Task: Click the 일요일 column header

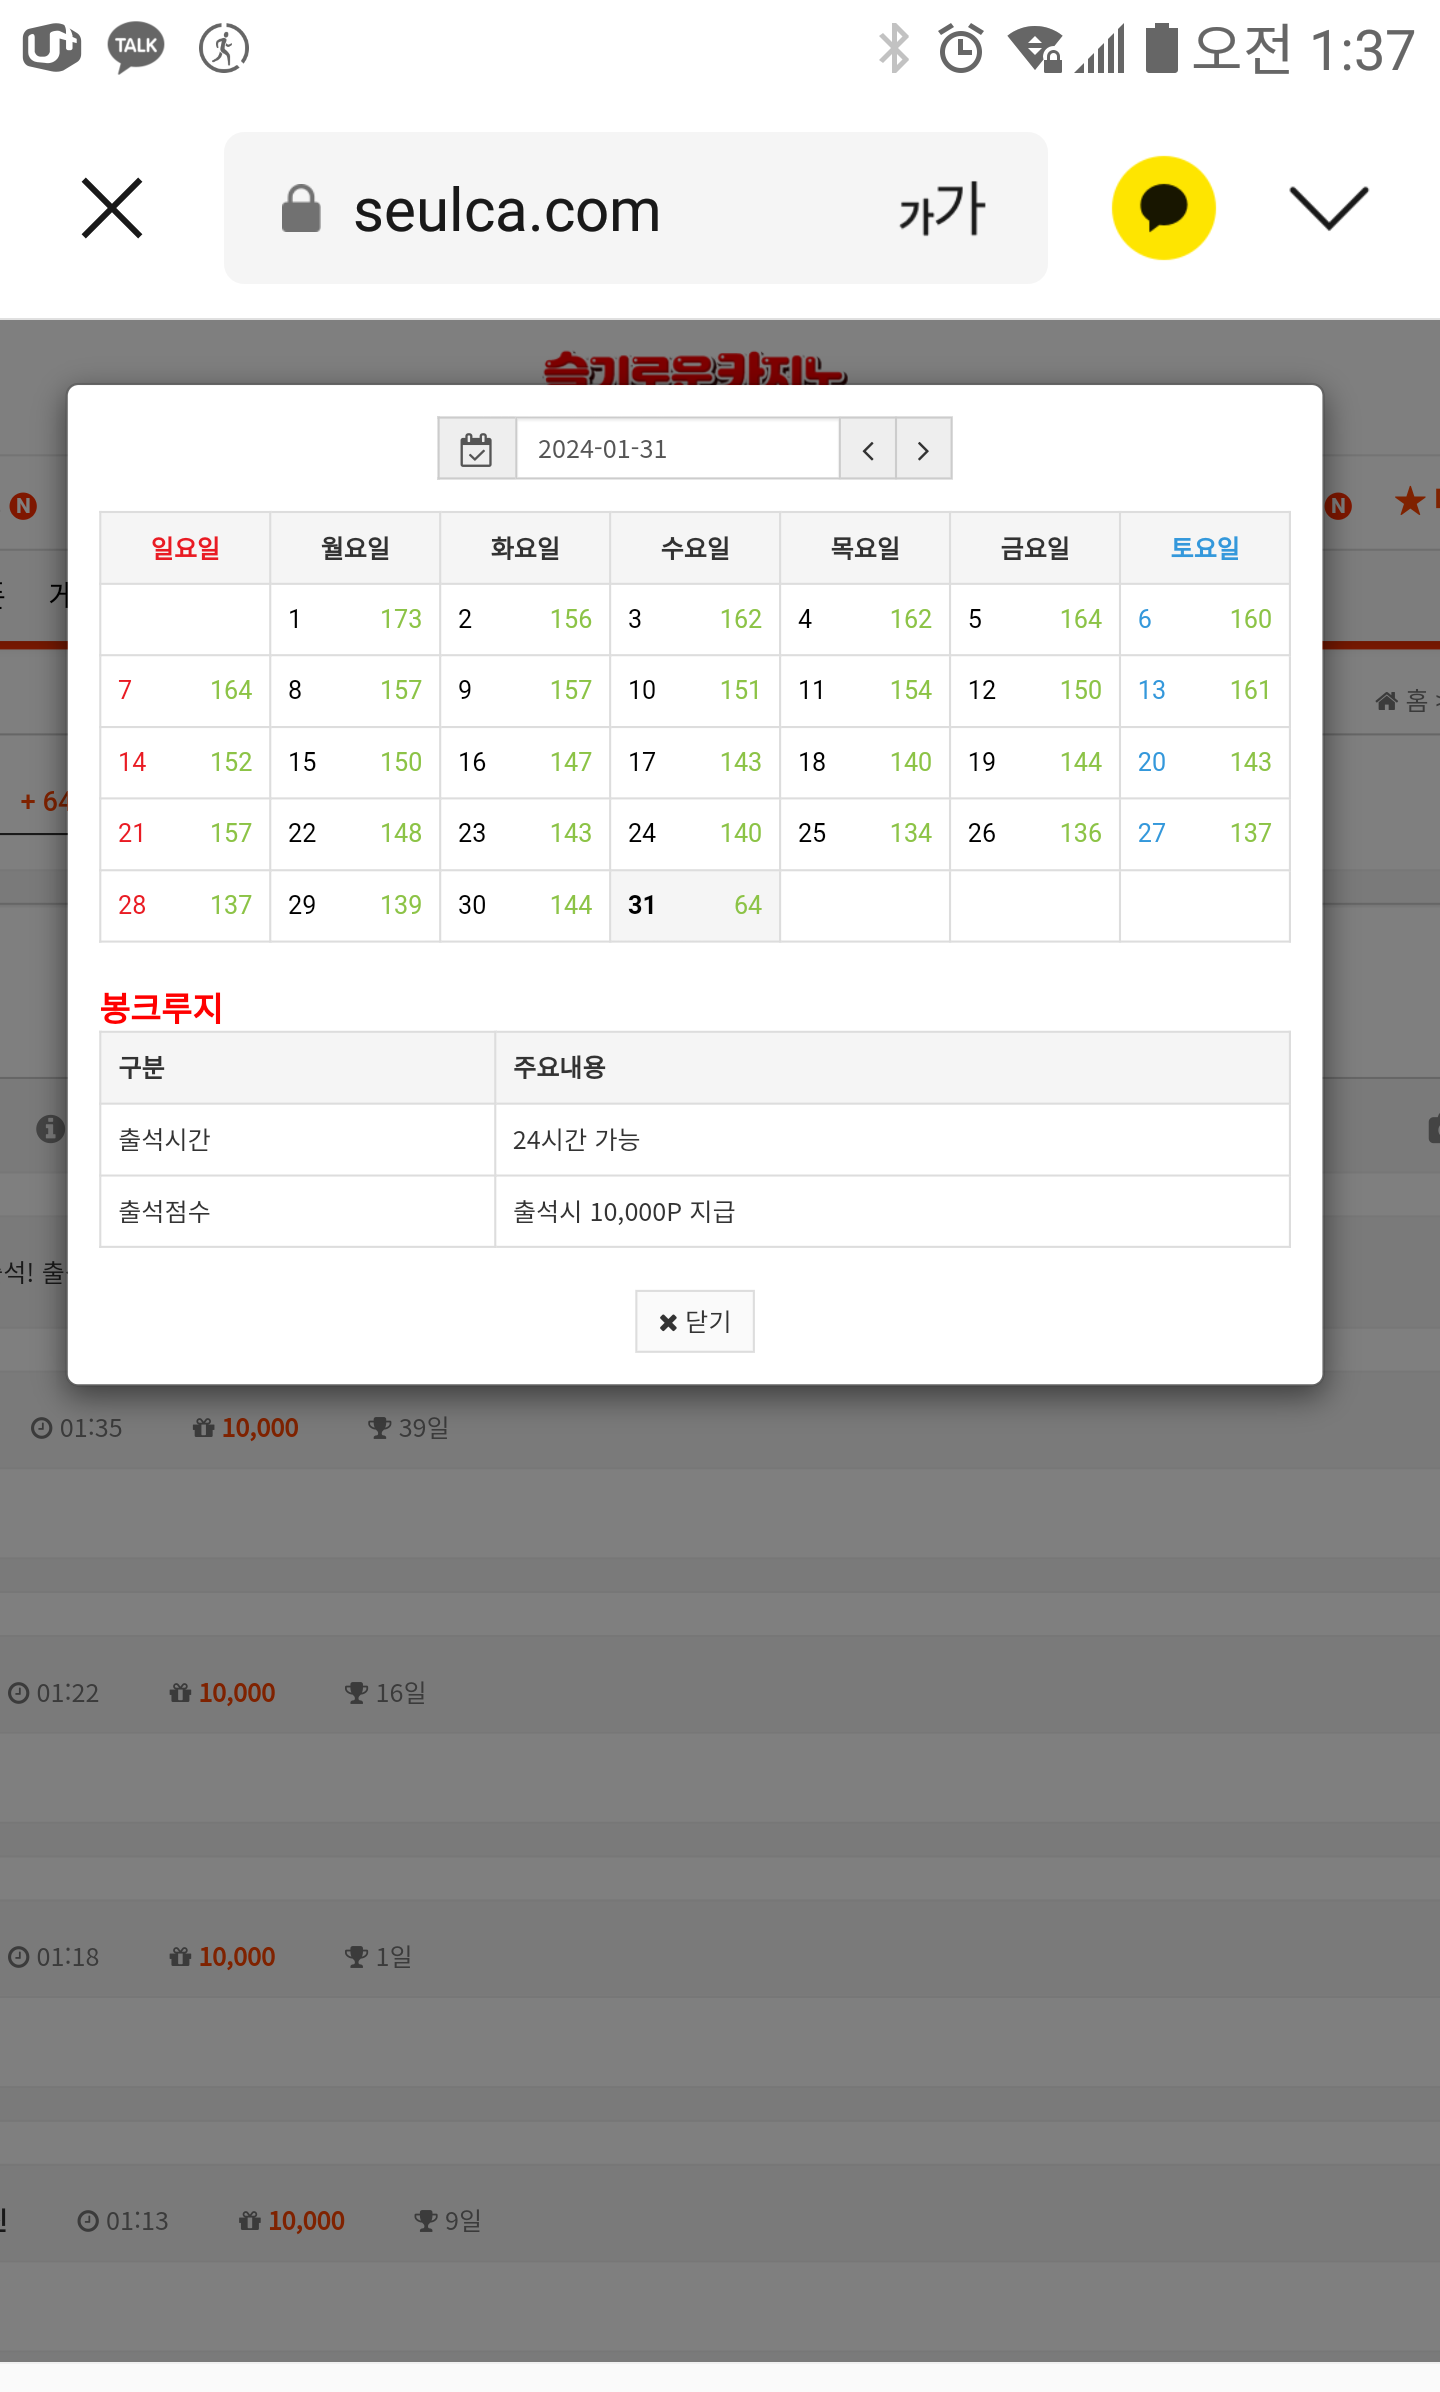Action: tap(185, 548)
